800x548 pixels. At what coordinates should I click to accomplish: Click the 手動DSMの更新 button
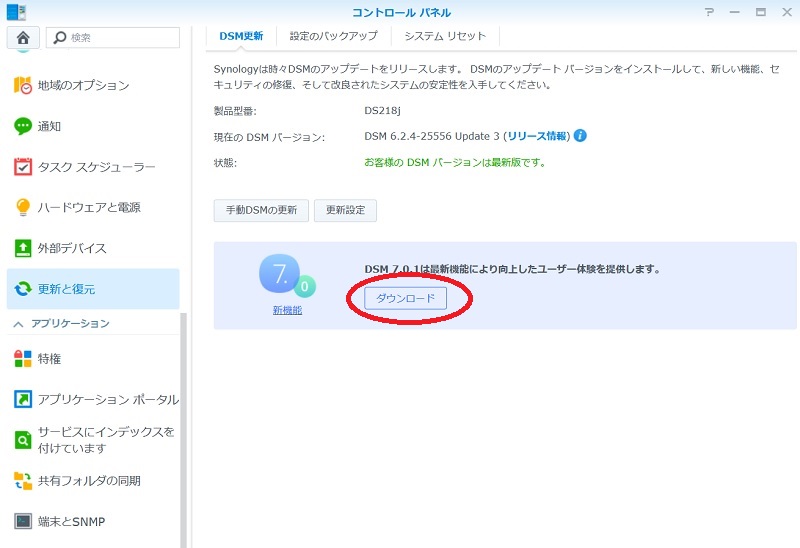(261, 210)
